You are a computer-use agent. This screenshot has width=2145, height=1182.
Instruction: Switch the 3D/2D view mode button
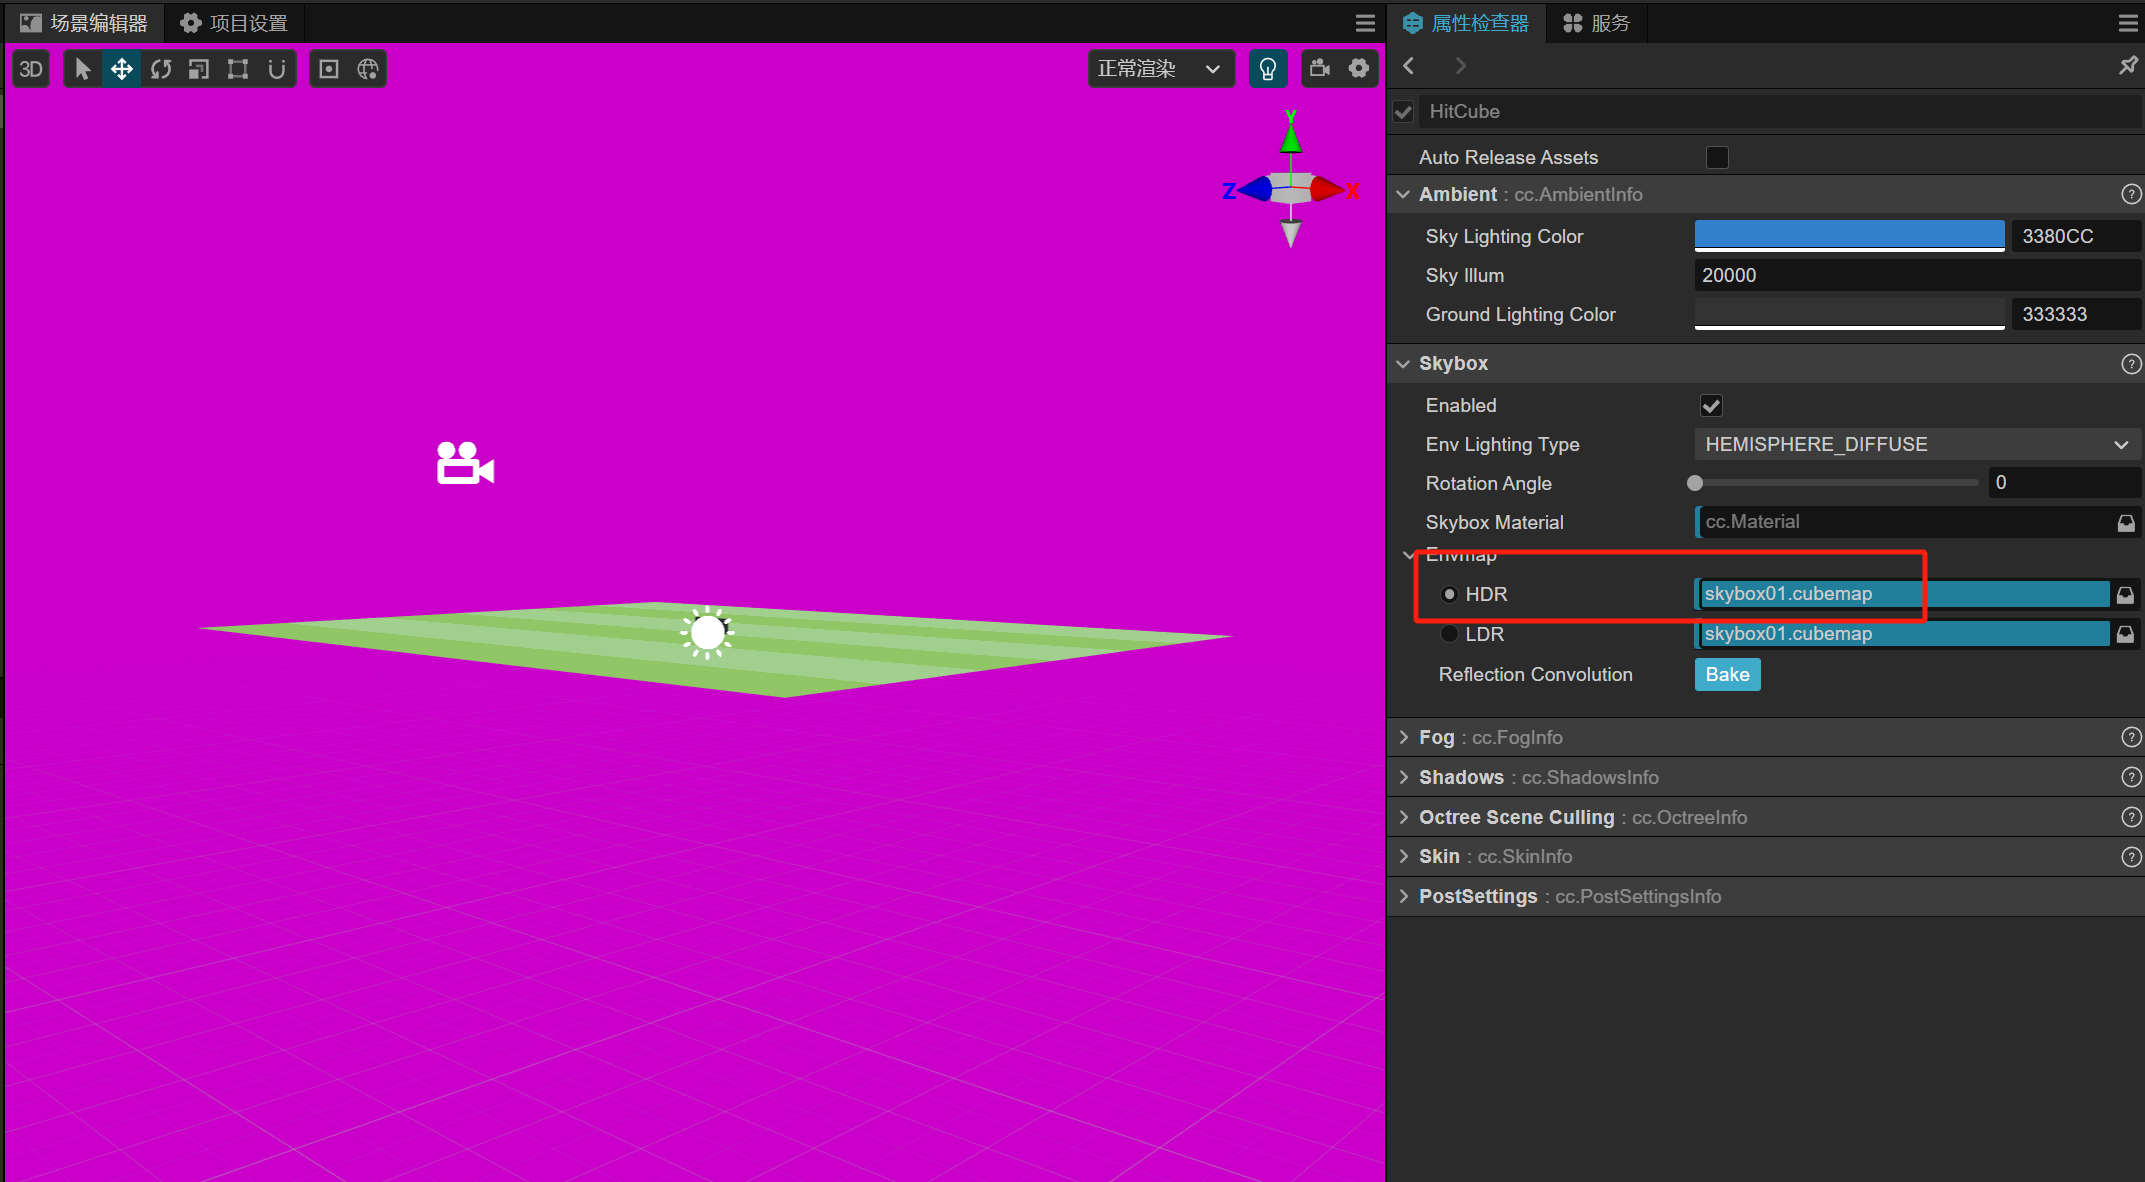click(x=31, y=69)
